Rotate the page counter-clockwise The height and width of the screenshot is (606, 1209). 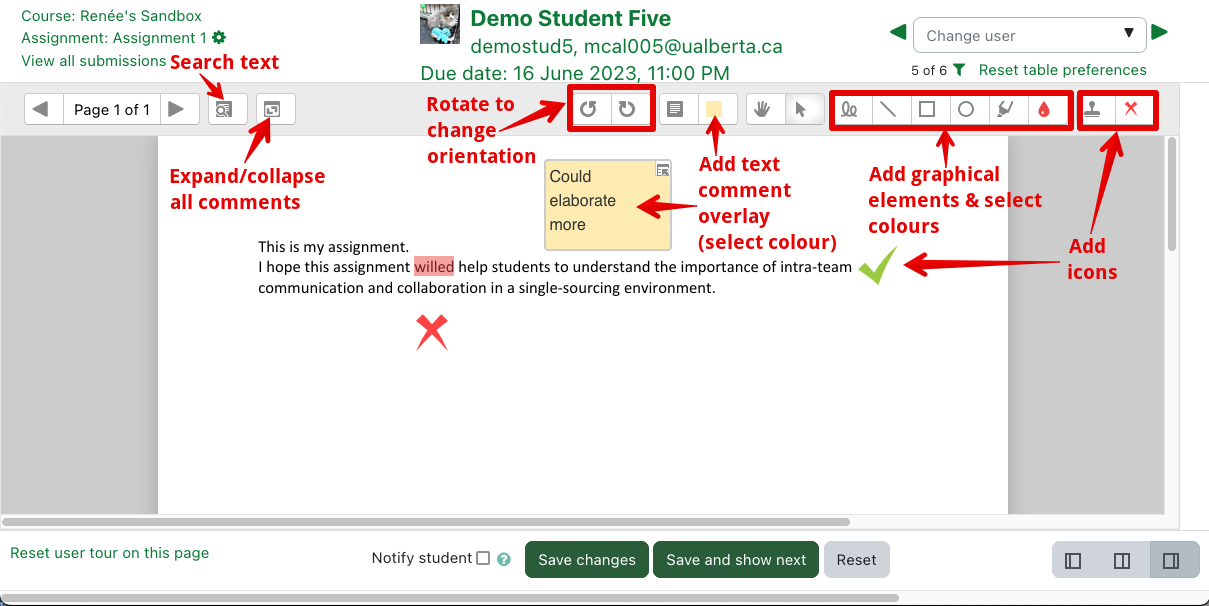pyautogui.click(x=589, y=109)
